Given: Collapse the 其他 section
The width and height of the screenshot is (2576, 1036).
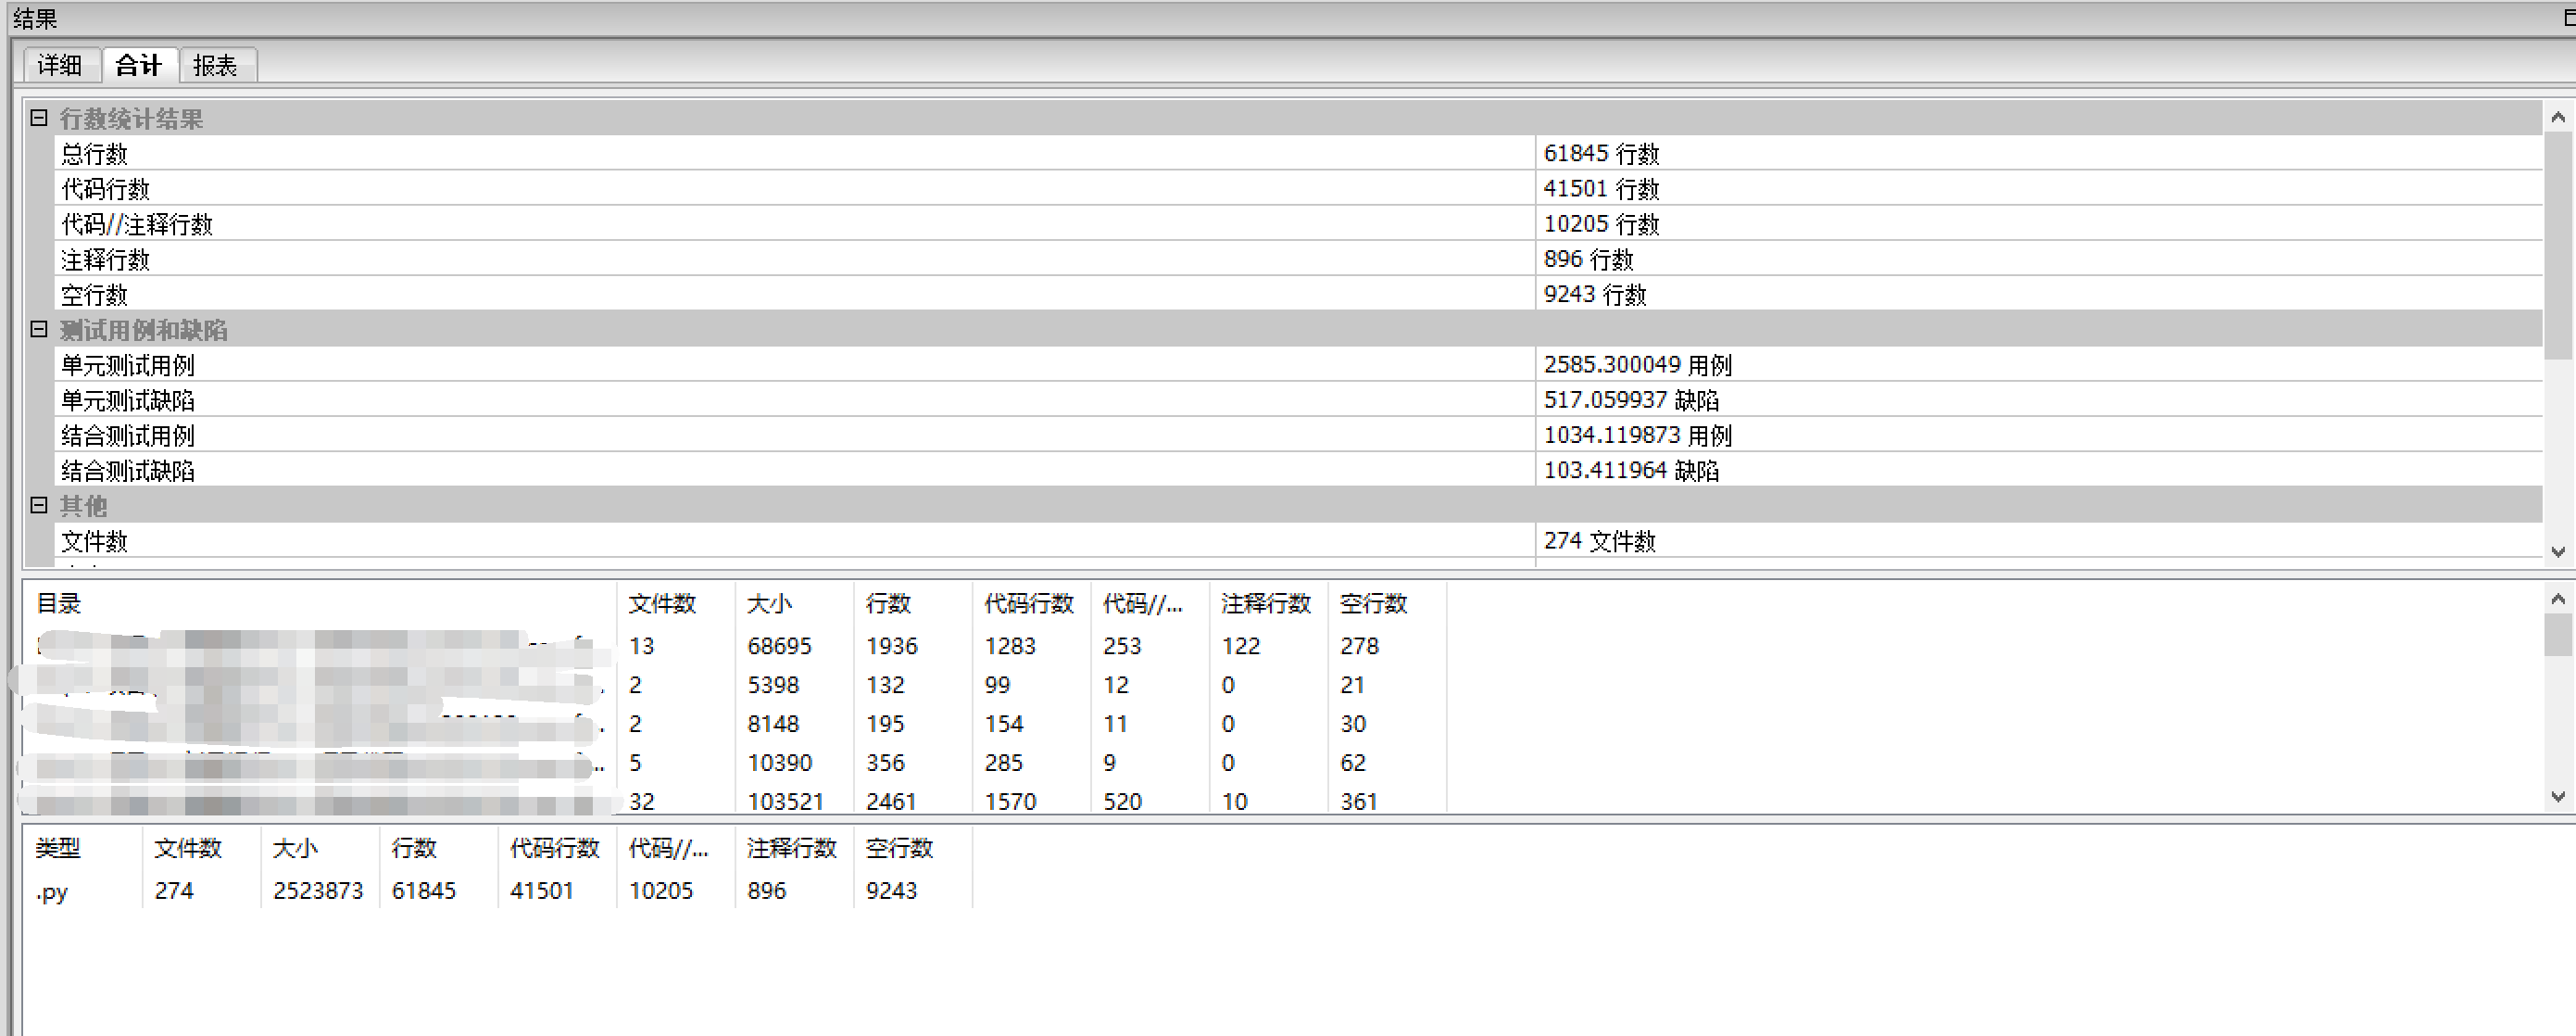Looking at the screenshot, I should click(x=39, y=505).
